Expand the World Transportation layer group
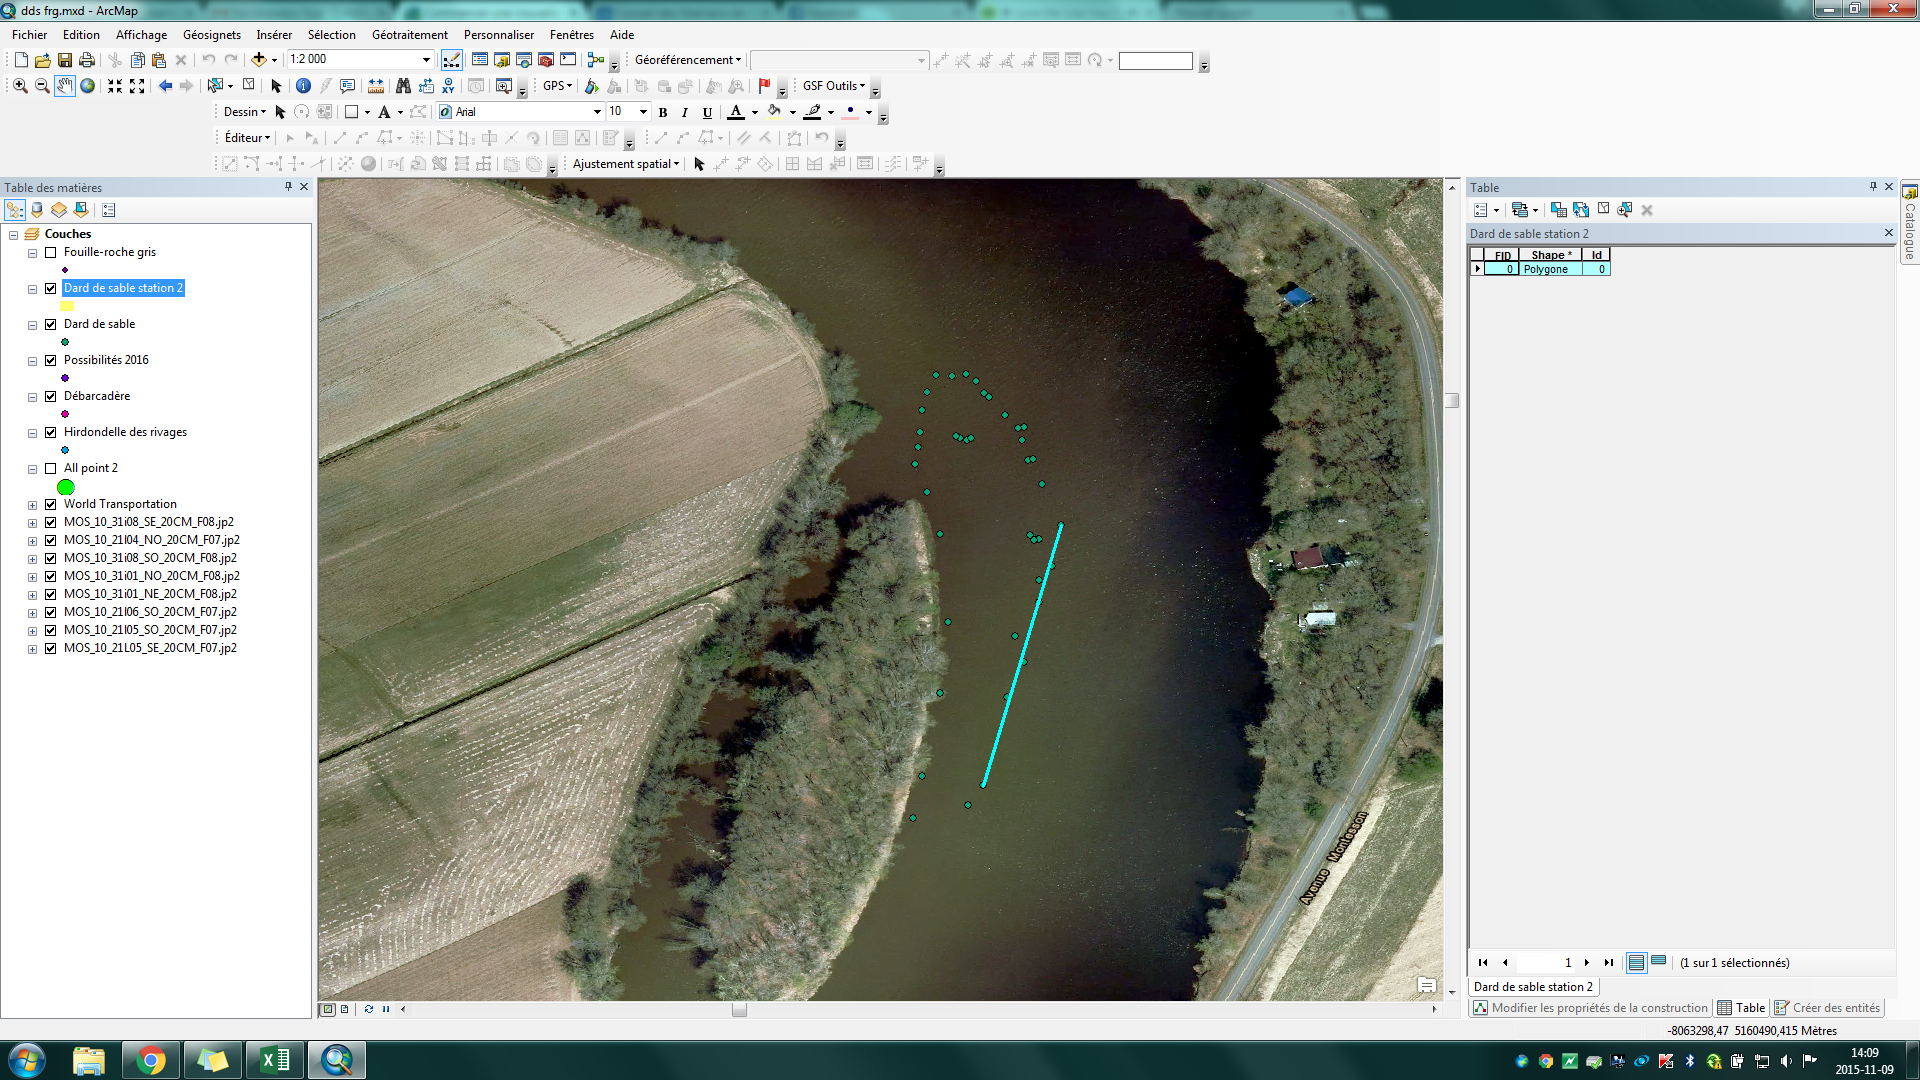This screenshot has height=1080, width=1920. [32, 505]
